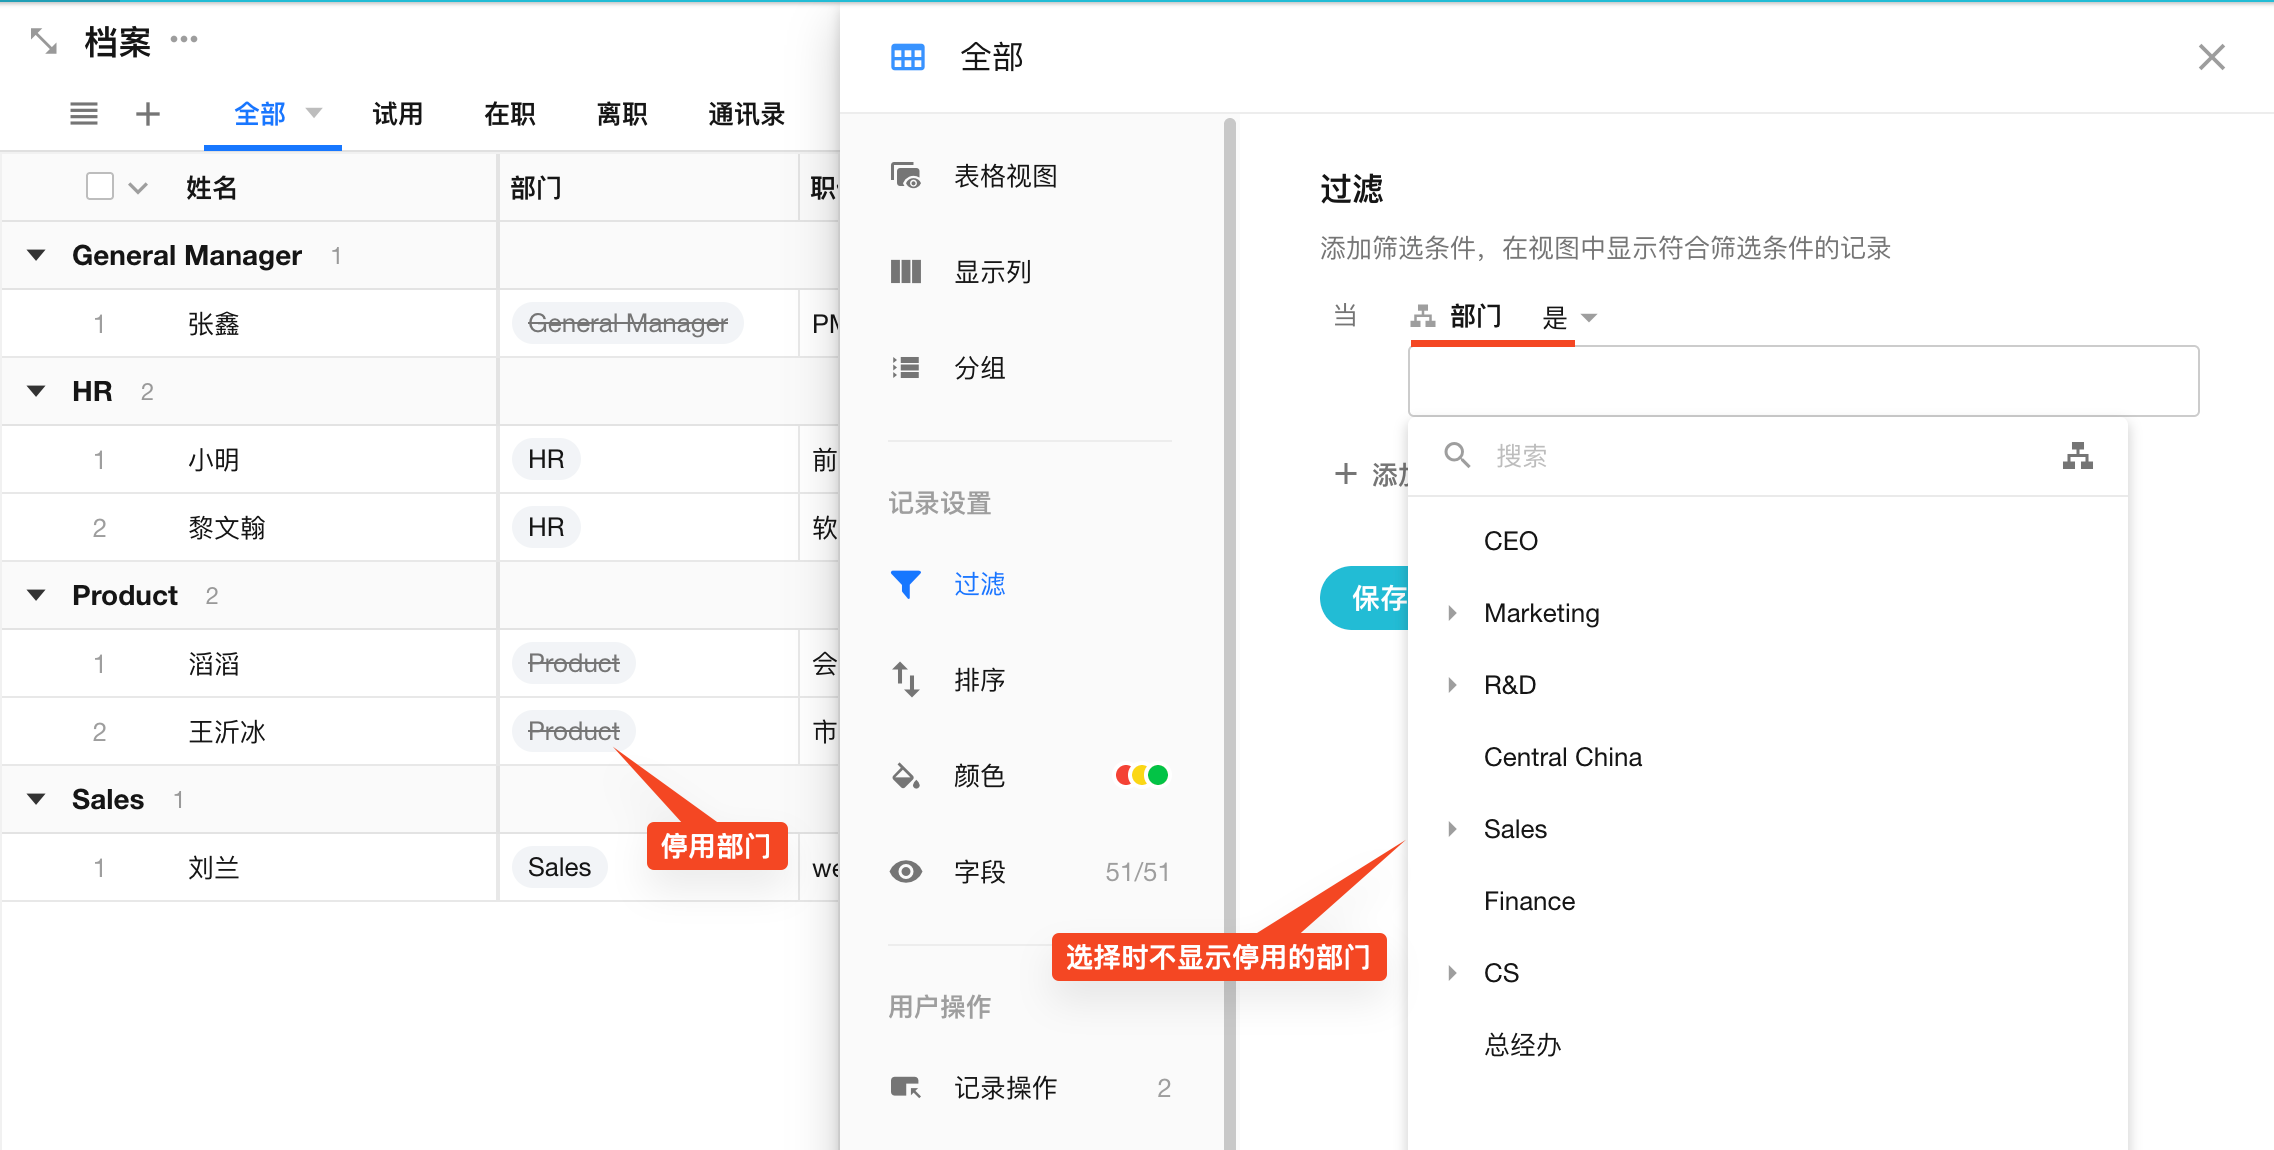
Task: Click the plus icon to add view
Action: pyautogui.click(x=148, y=114)
